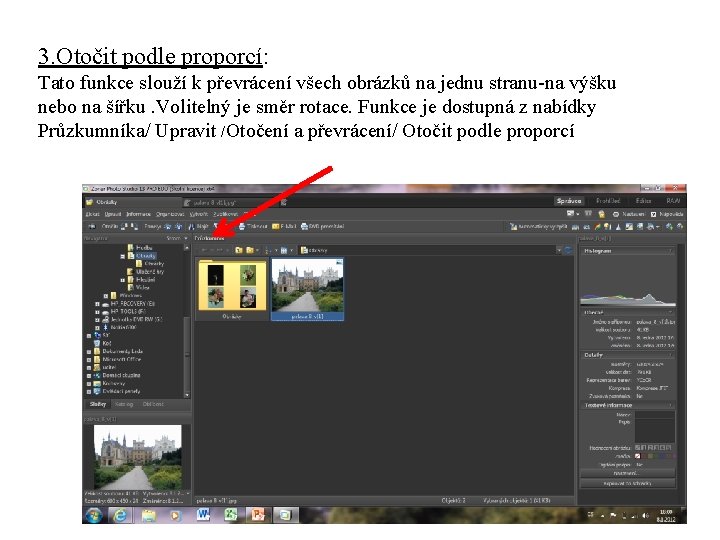Click the castle preview image in left panel
The width and height of the screenshot is (720, 540).
click(x=137, y=457)
